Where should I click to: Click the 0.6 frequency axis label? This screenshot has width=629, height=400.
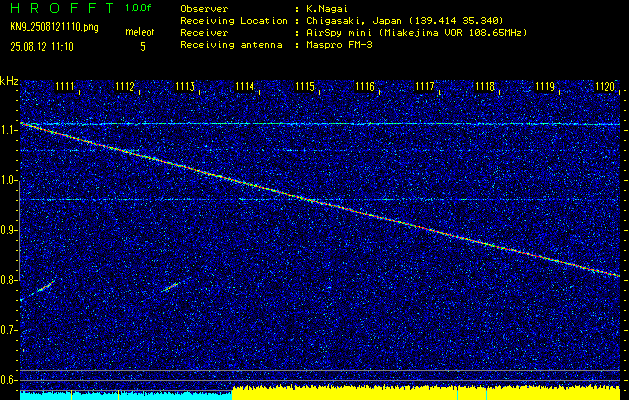[8, 380]
